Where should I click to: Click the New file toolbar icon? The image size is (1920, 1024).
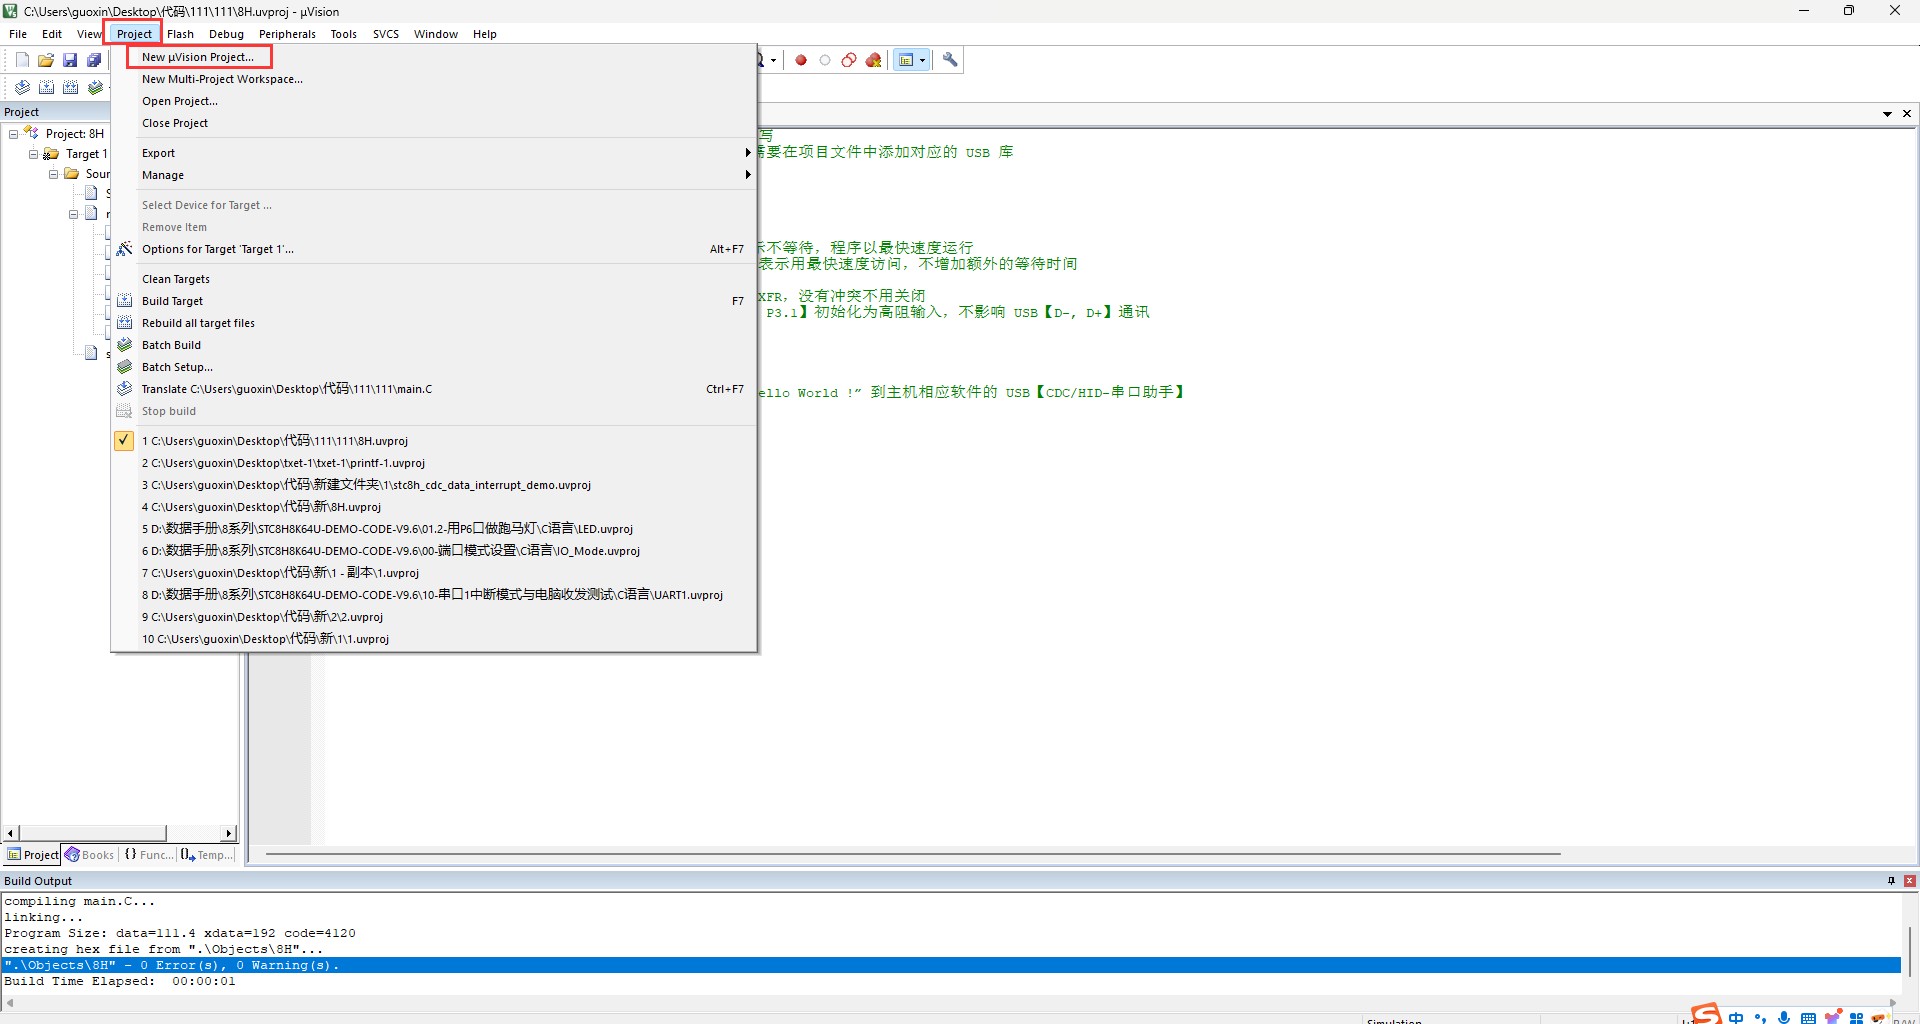click(x=22, y=60)
